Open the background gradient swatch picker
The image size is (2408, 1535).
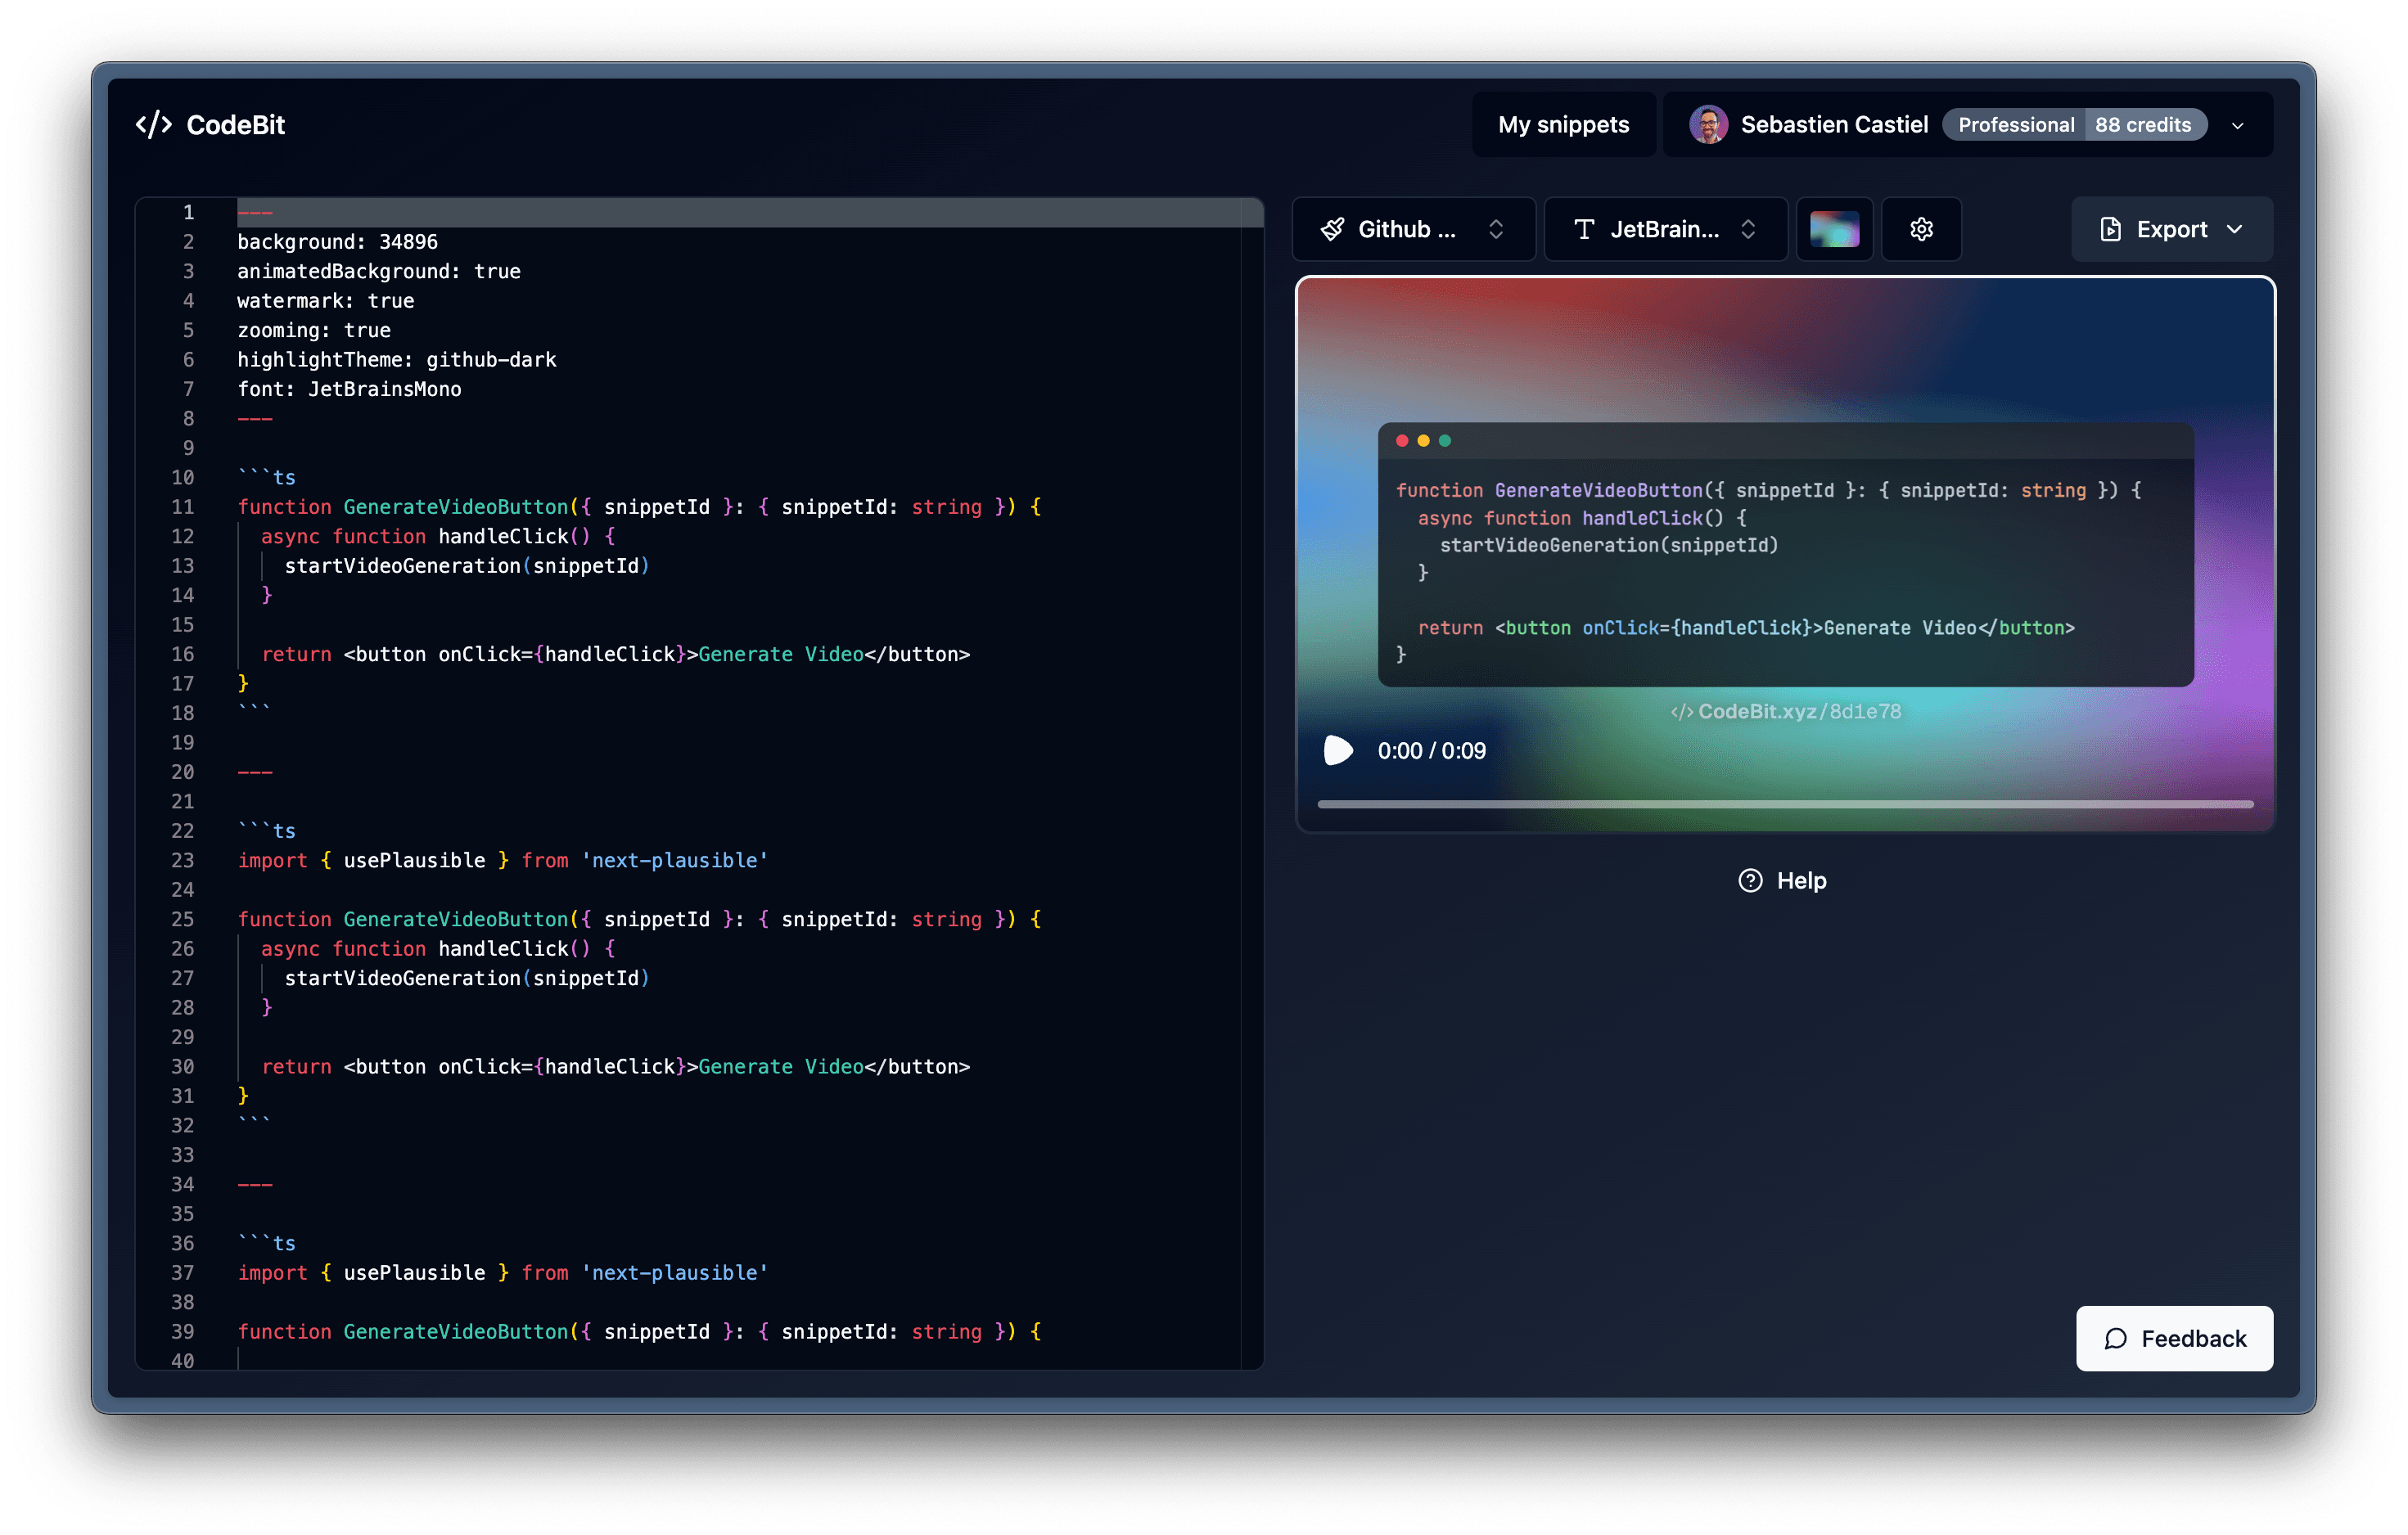(x=1834, y=229)
